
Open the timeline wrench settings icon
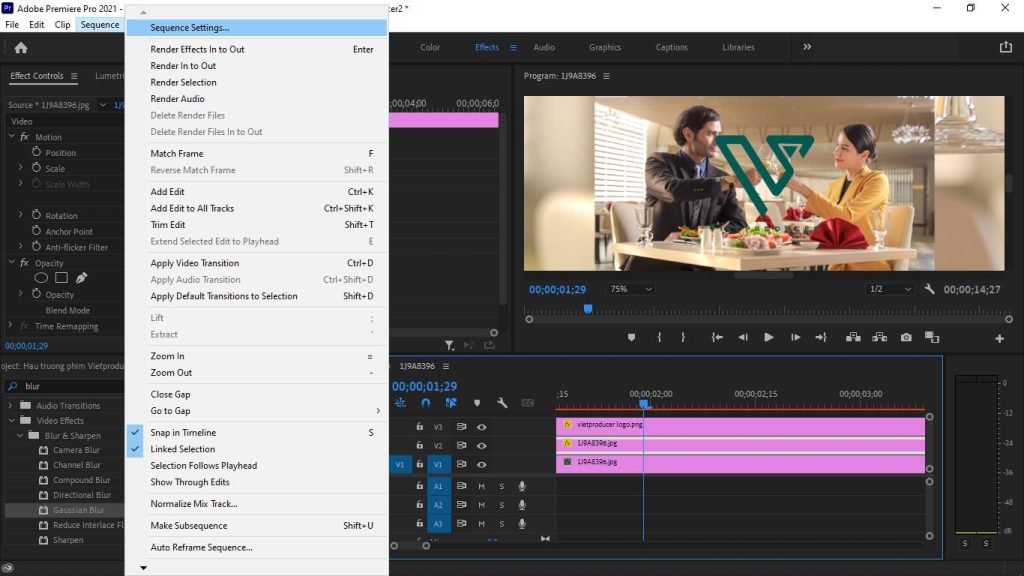pos(500,402)
